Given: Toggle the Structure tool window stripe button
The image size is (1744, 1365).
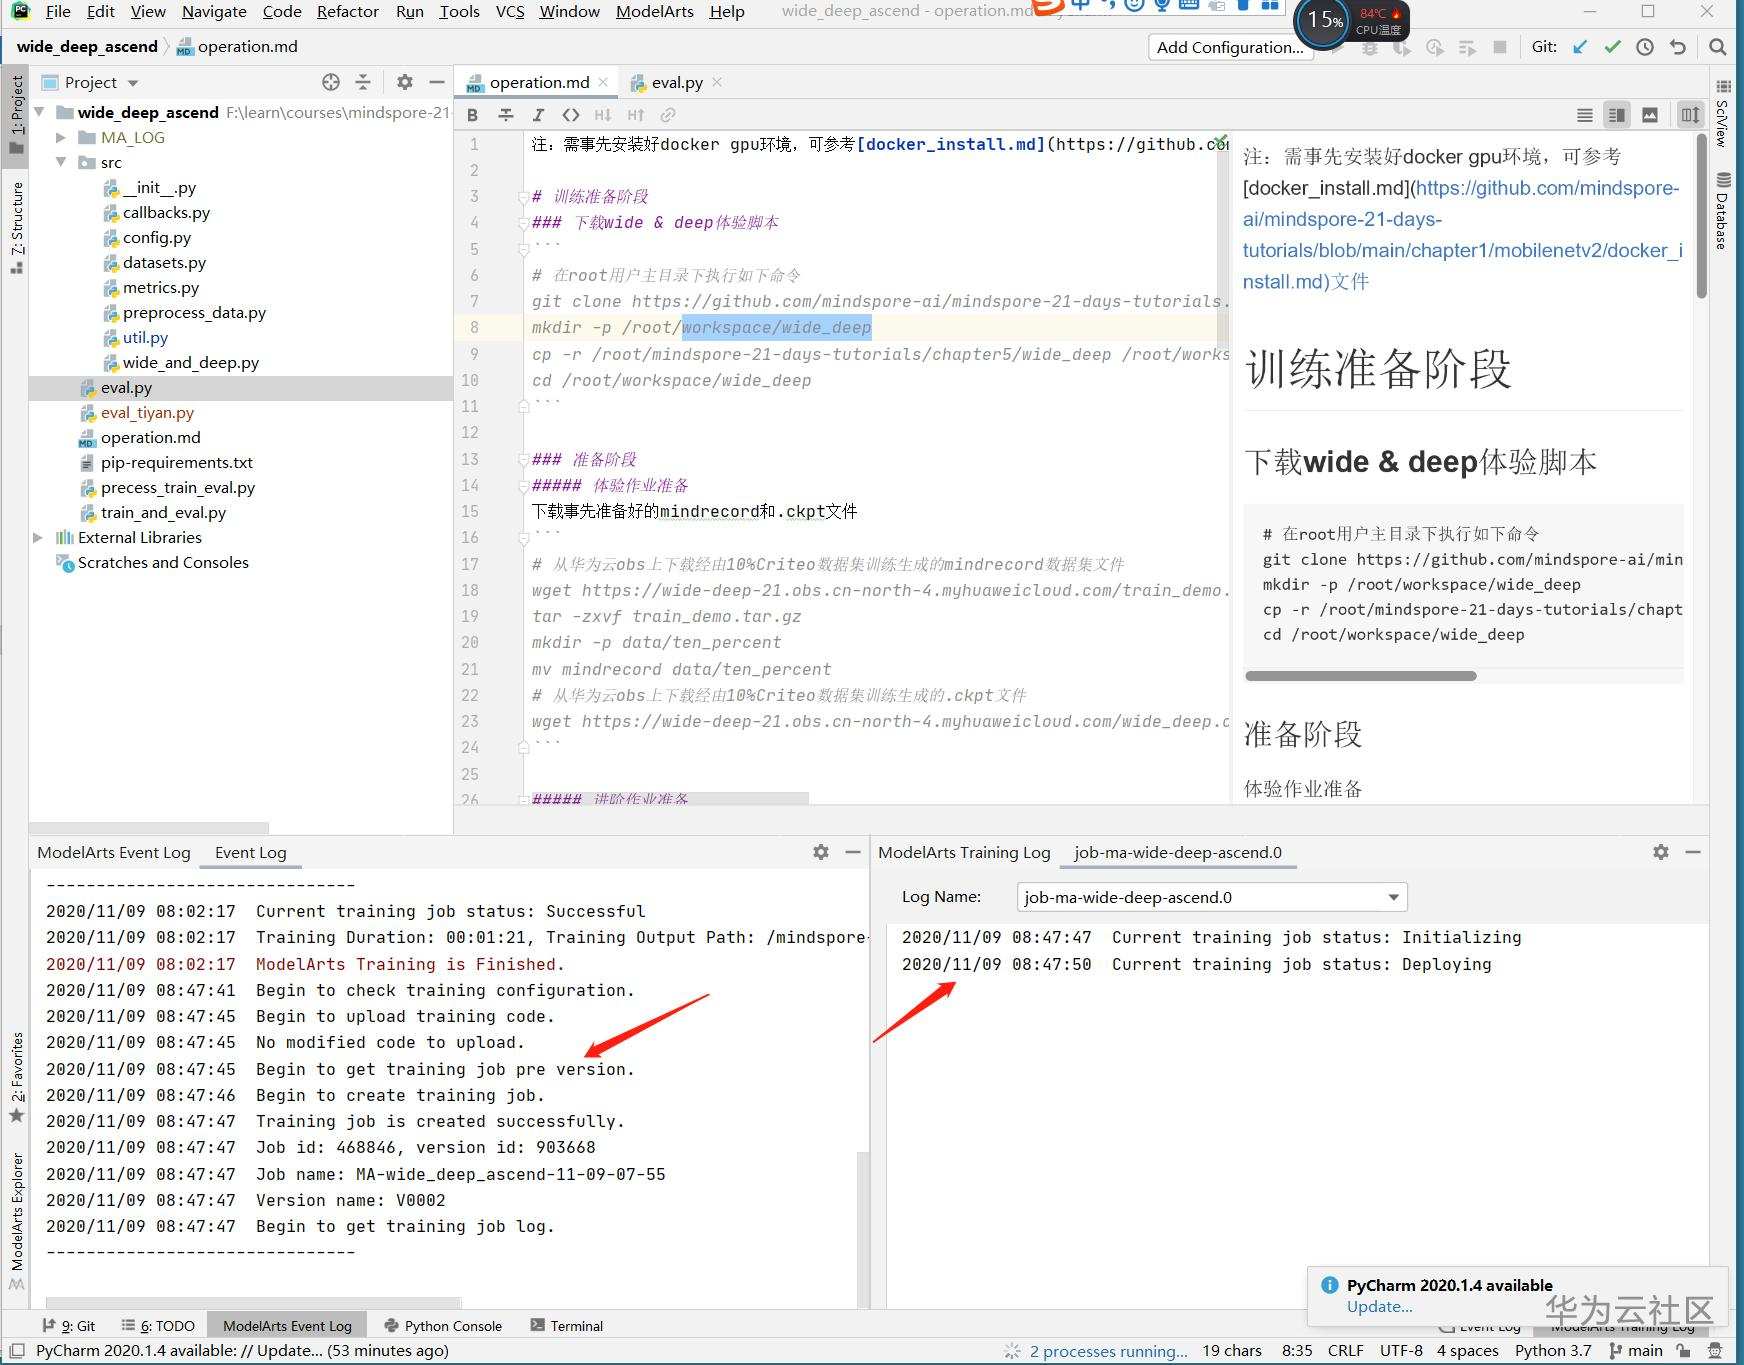Looking at the screenshot, I should tap(16, 227).
